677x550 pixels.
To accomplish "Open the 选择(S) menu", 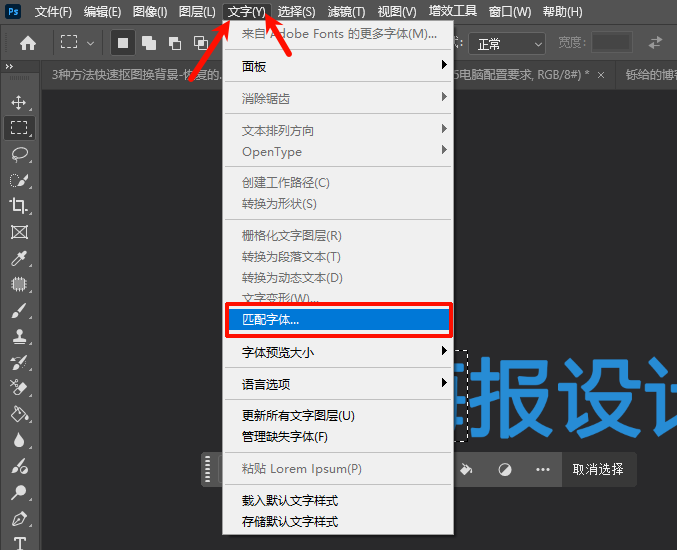I will pyautogui.click(x=296, y=12).
